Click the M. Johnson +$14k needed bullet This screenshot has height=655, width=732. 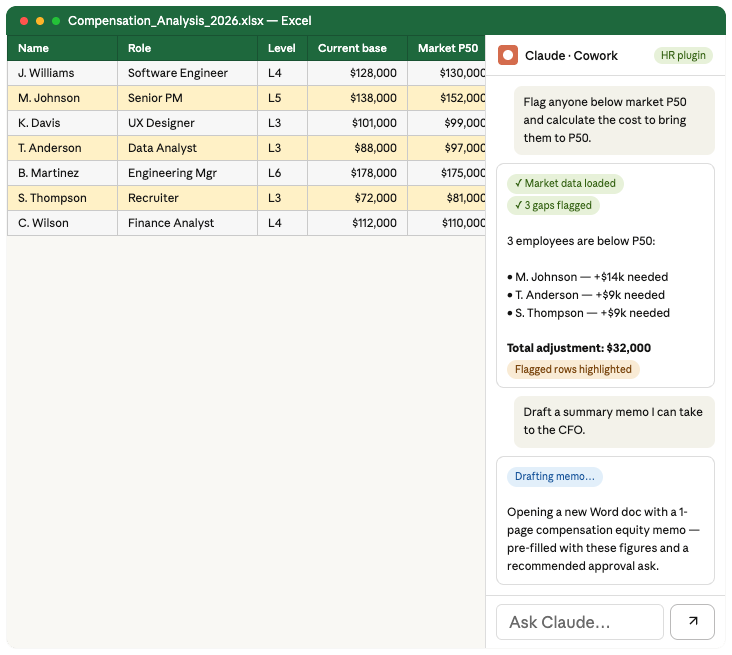click(587, 277)
